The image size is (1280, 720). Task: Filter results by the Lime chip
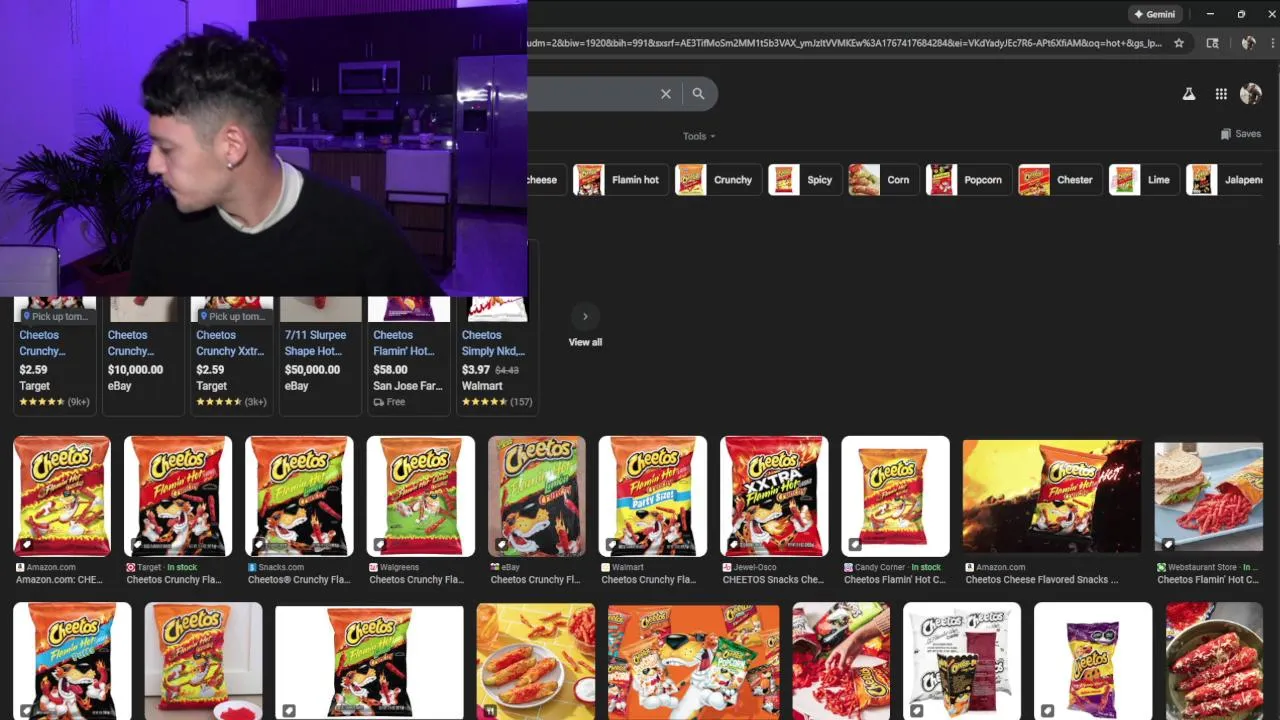tap(1142, 180)
